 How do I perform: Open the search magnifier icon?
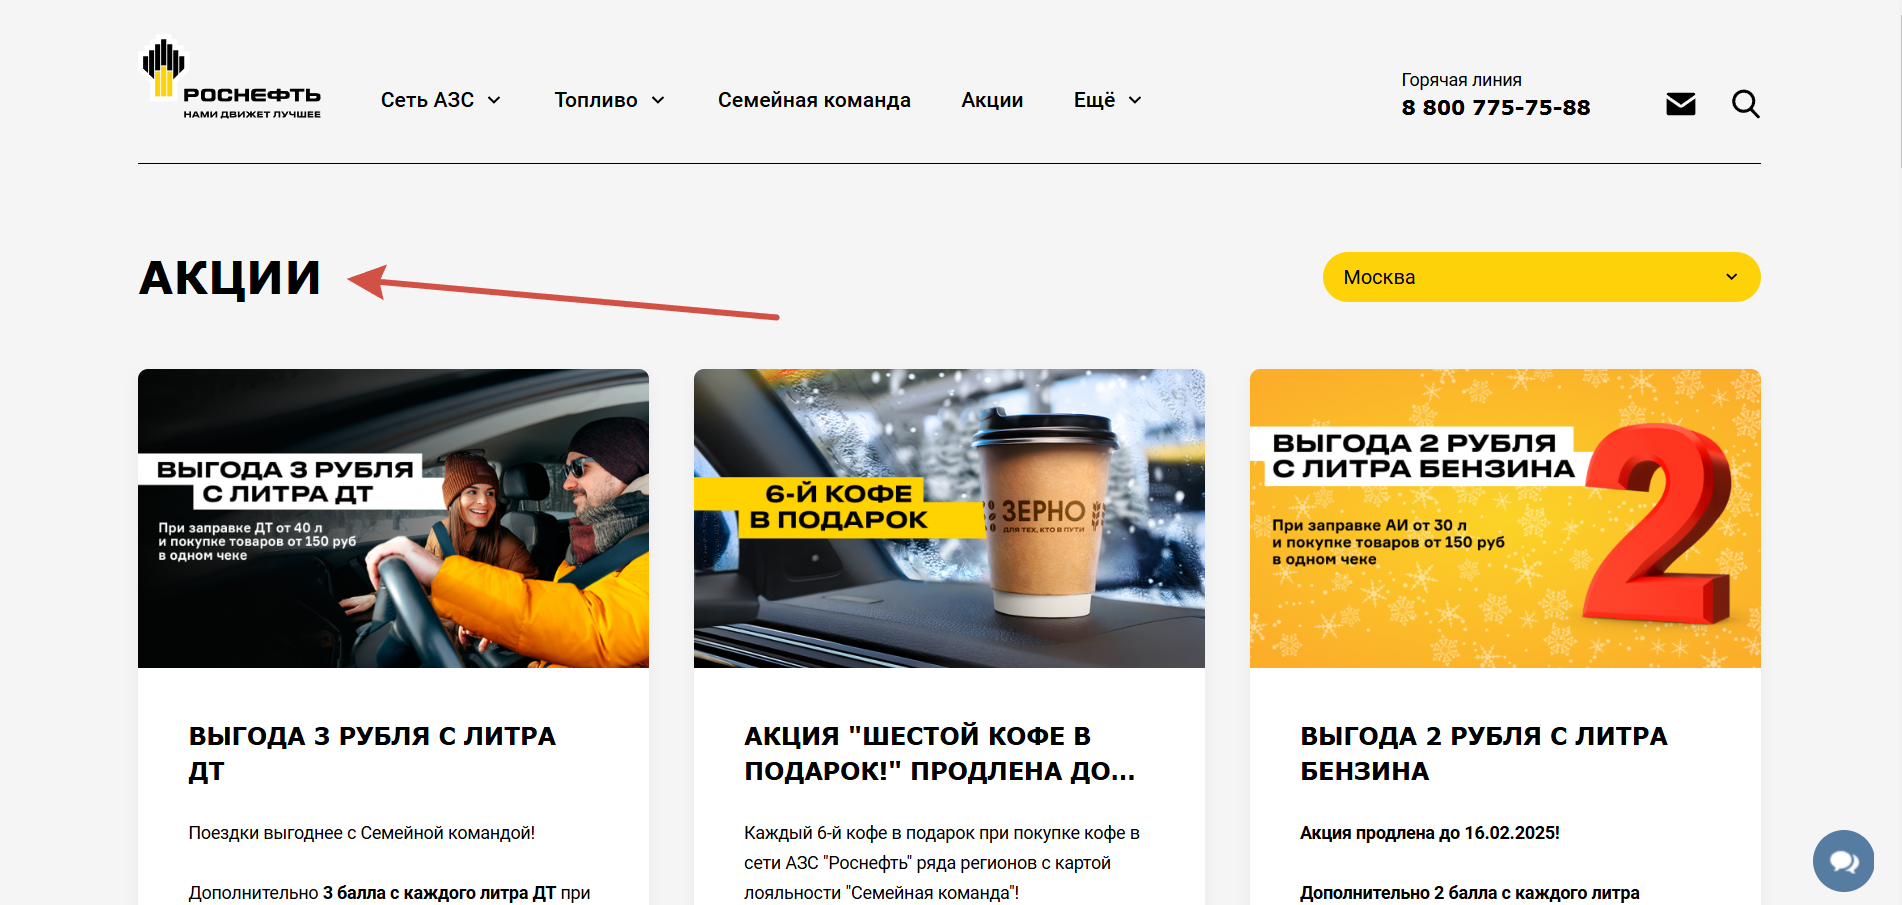click(1745, 104)
